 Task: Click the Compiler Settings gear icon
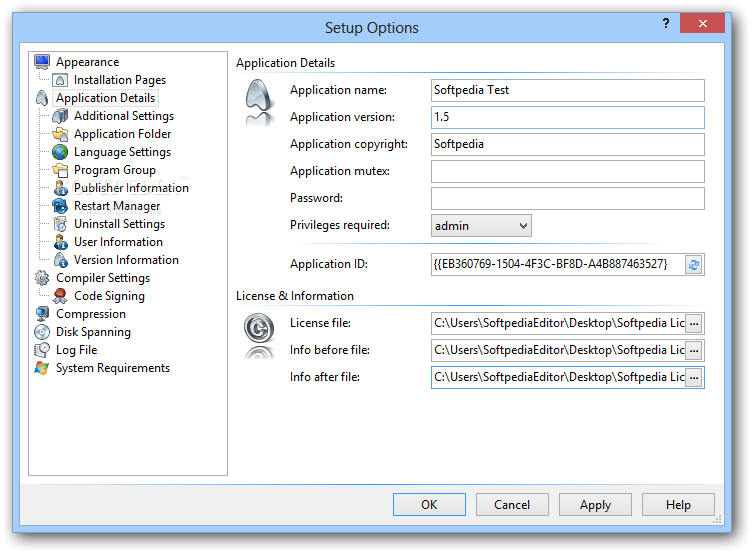42,278
